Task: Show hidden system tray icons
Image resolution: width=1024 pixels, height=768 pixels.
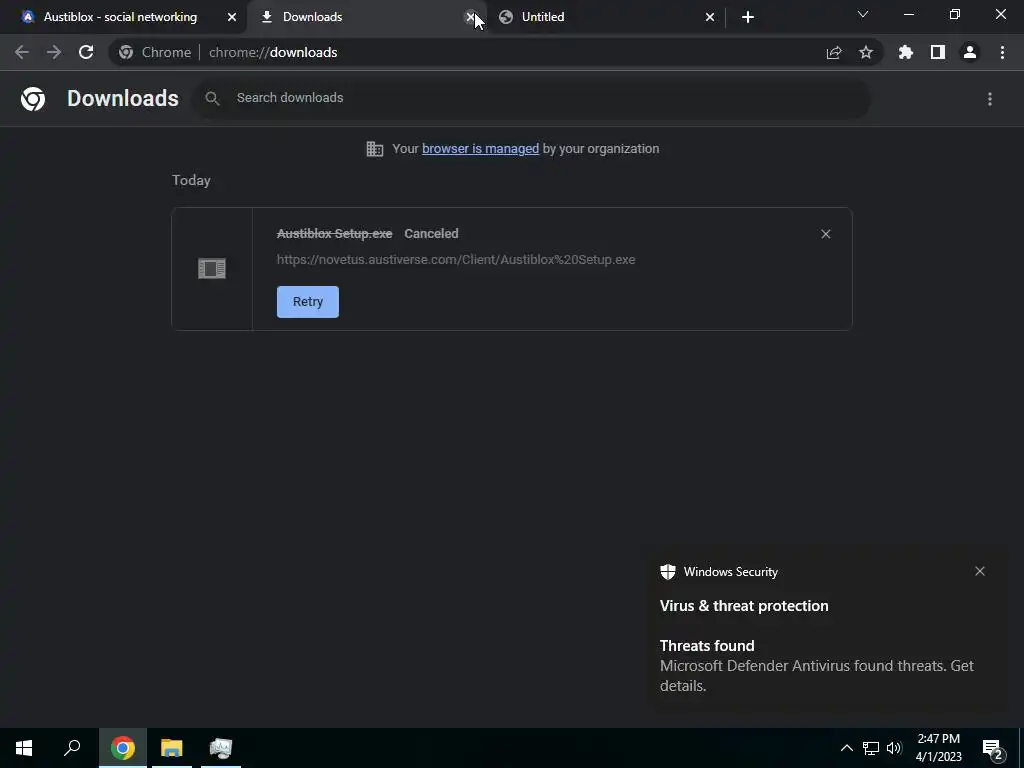Action: [846, 748]
